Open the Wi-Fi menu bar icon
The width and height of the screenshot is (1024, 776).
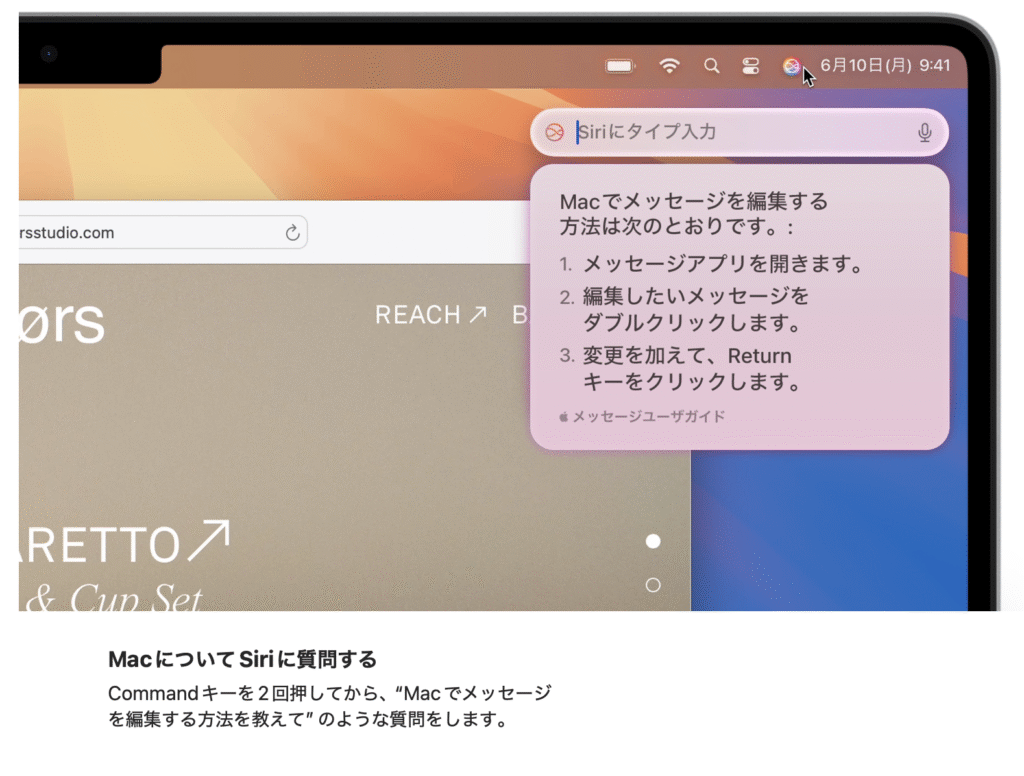(669, 66)
